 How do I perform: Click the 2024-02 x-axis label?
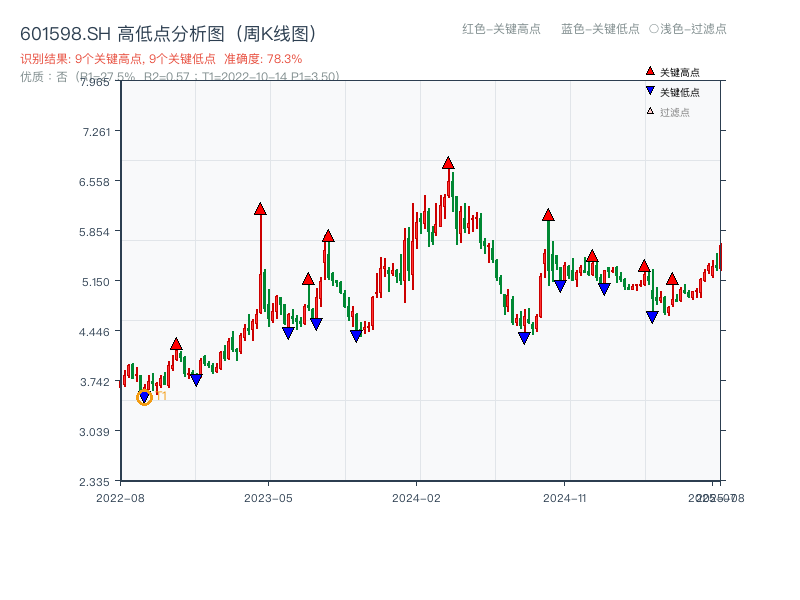tap(416, 498)
